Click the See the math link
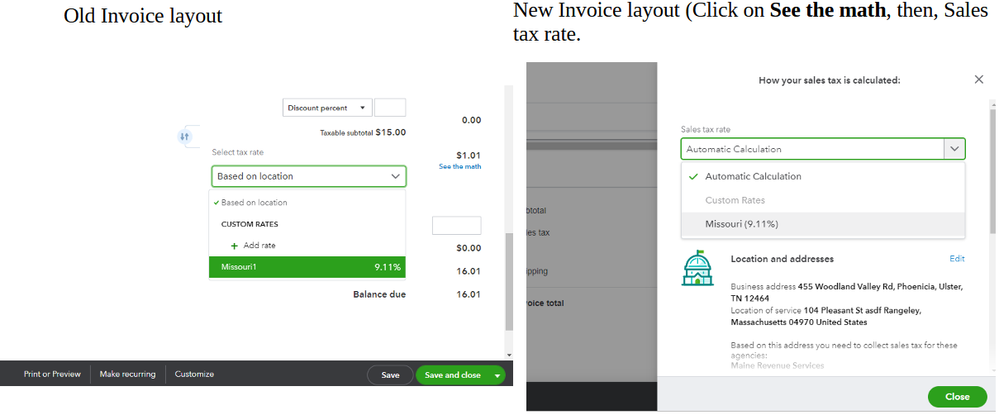The width and height of the screenshot is (999, 416). coord(460,167)
